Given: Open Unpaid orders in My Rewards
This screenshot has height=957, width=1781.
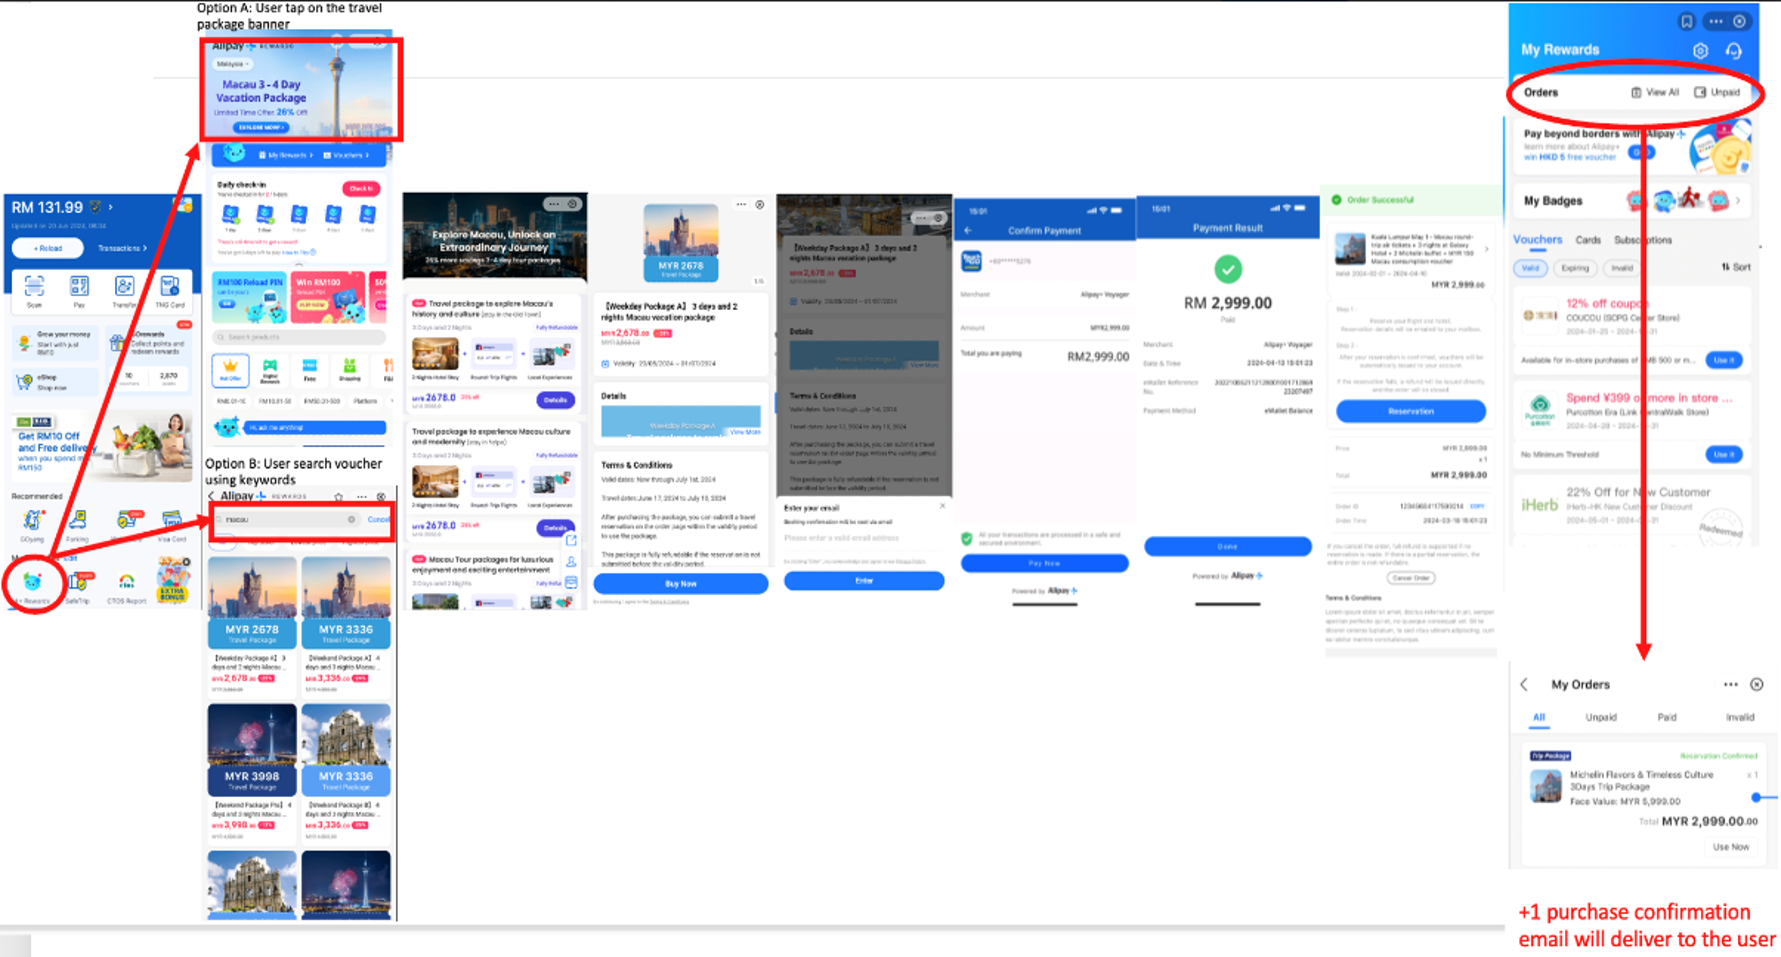Looking at the screenshot, I should coord(1717,92).
